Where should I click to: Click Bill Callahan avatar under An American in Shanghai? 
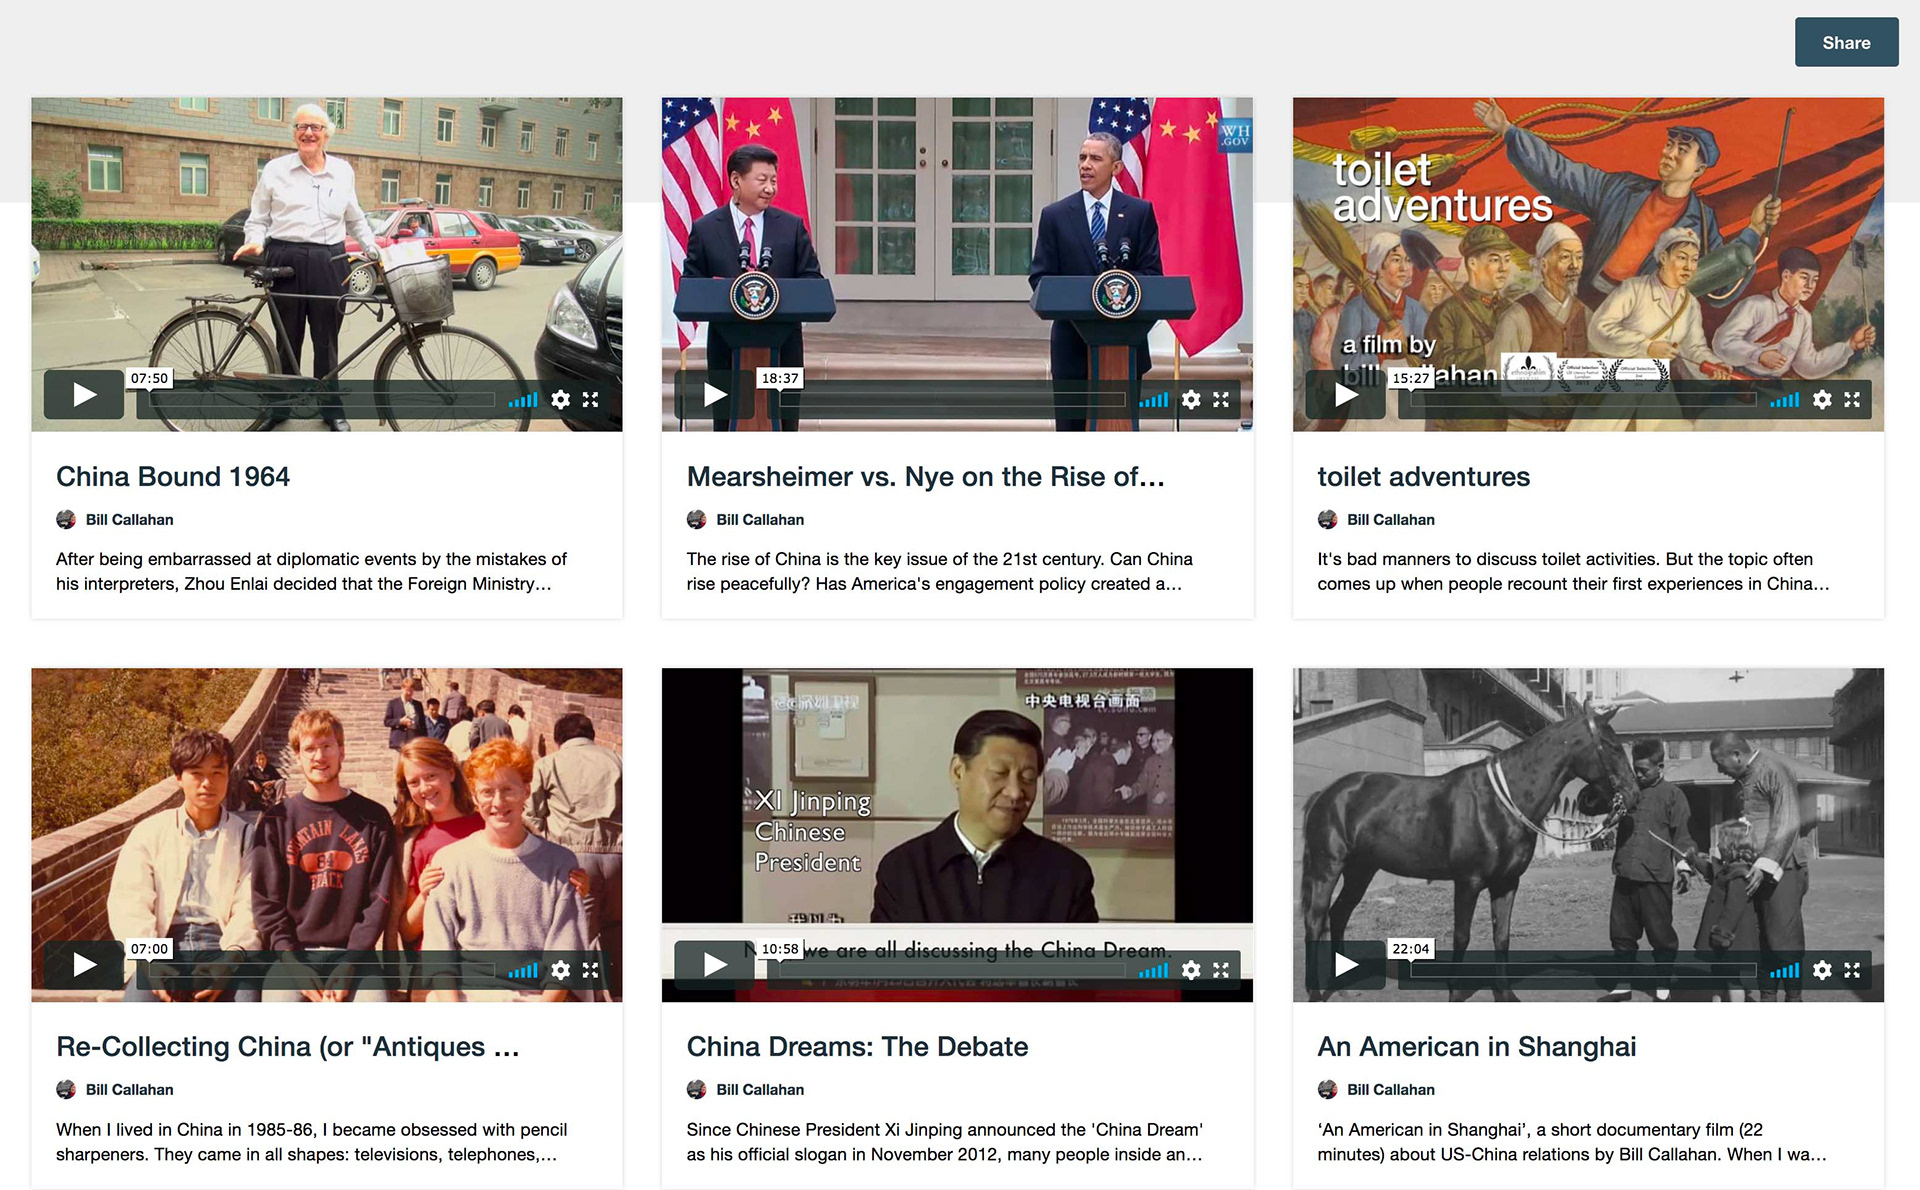pos(1327,1090)
